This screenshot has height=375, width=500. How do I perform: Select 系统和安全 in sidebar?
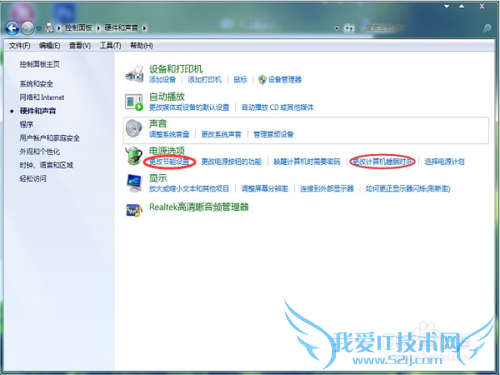coord(36,84)
